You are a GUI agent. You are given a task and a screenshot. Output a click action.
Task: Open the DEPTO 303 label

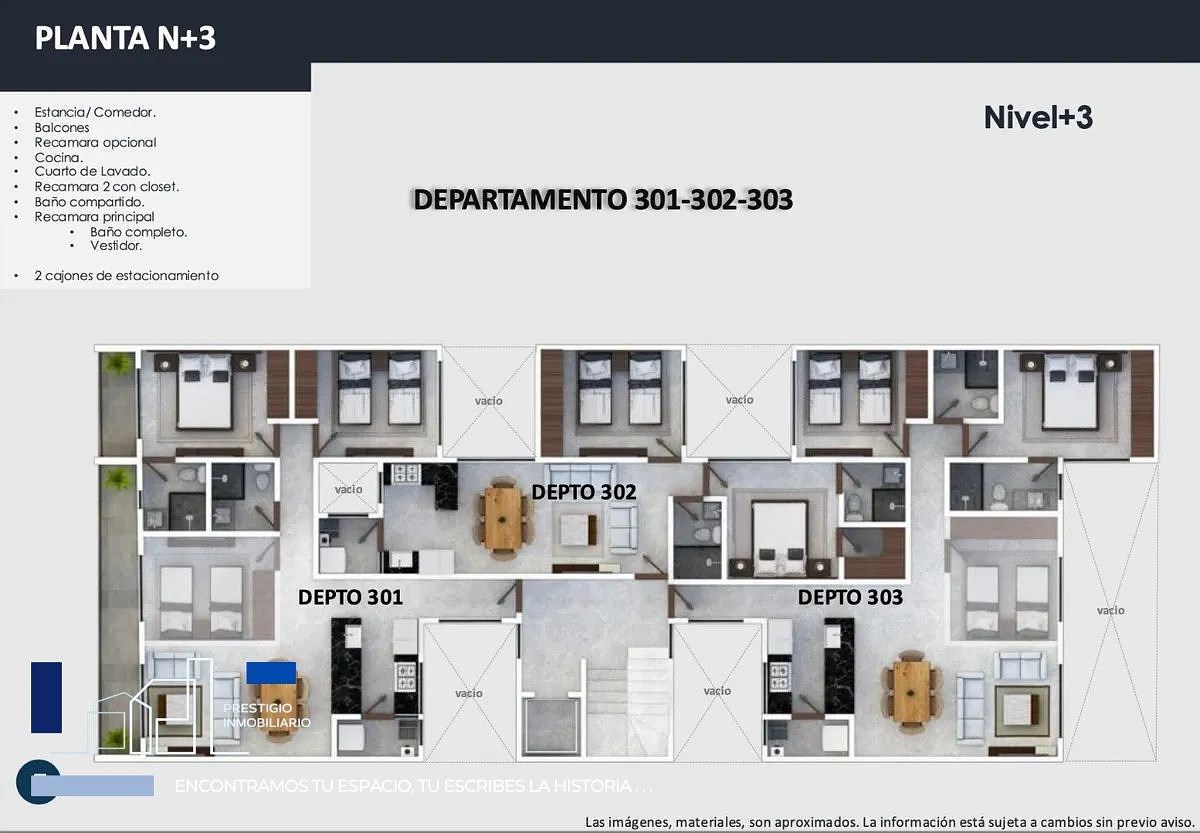pos(850,598)
